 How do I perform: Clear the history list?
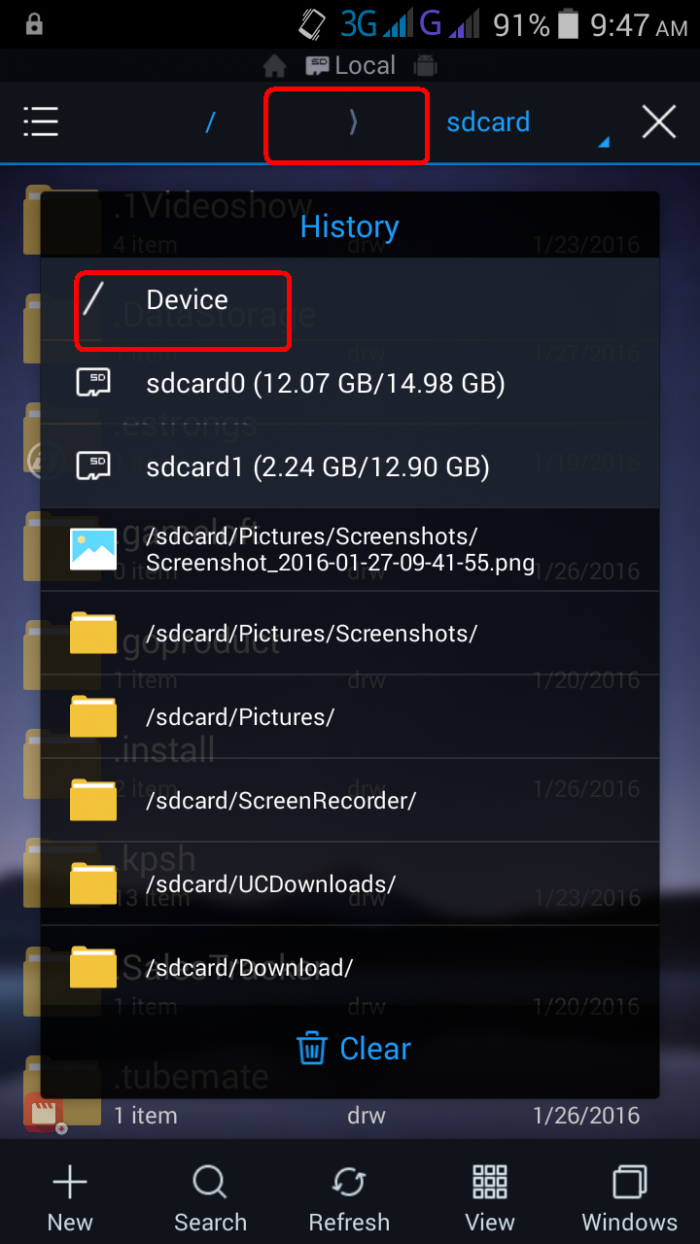click(374, 1048)
